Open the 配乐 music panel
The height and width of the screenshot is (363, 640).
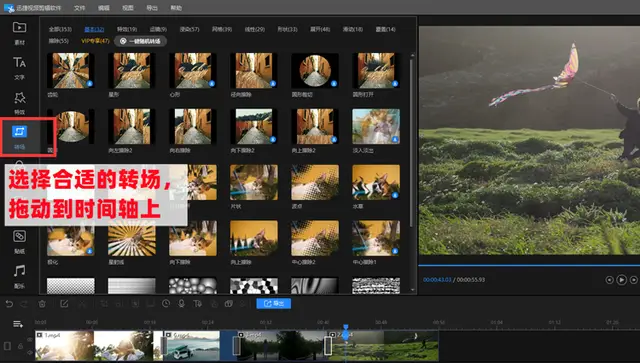19,276
